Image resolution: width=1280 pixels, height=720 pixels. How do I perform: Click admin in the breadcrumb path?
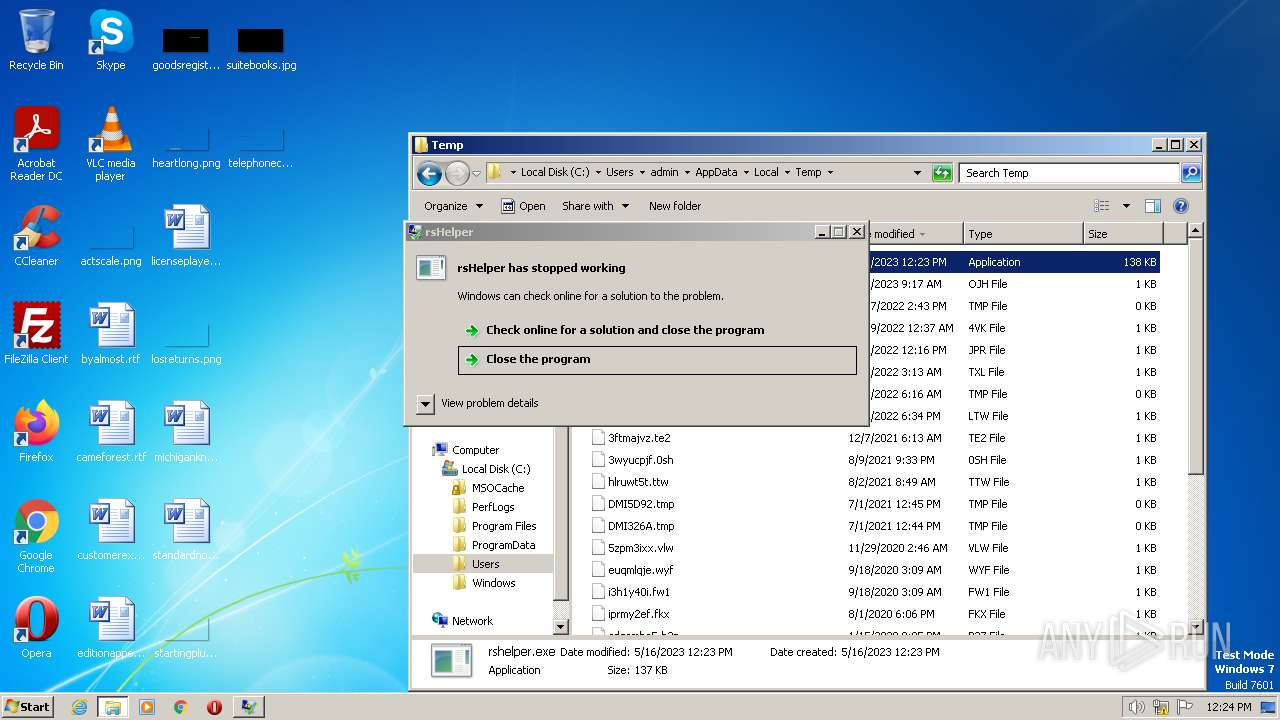[664, 173]
